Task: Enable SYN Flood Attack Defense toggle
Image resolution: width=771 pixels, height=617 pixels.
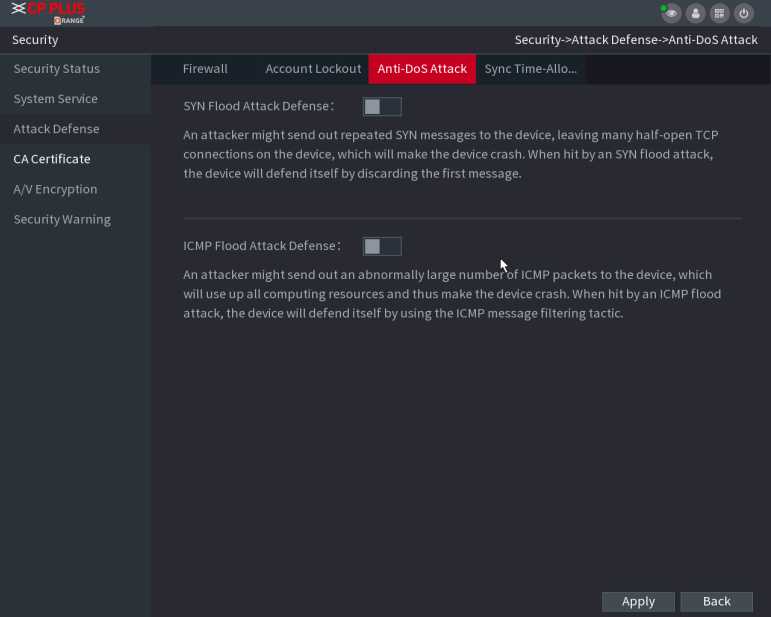Action: [x=381, y=106]
